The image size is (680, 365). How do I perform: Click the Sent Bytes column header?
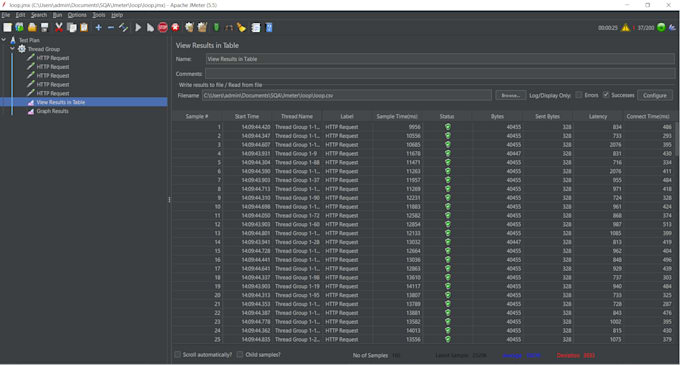[547, 116]
